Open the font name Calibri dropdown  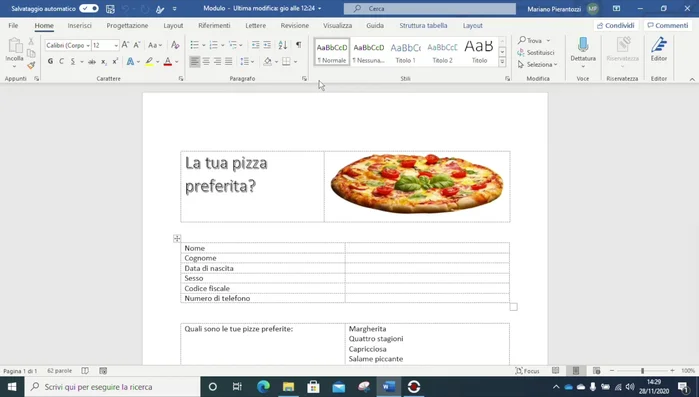click(88, 45)
